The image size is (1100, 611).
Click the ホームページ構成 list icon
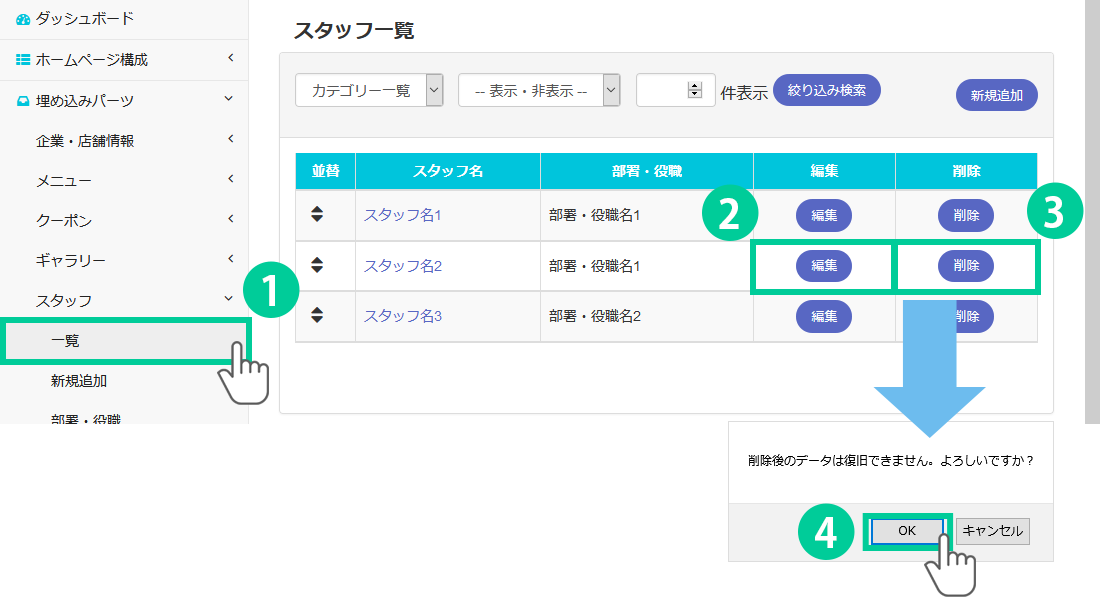coord(23,60)
